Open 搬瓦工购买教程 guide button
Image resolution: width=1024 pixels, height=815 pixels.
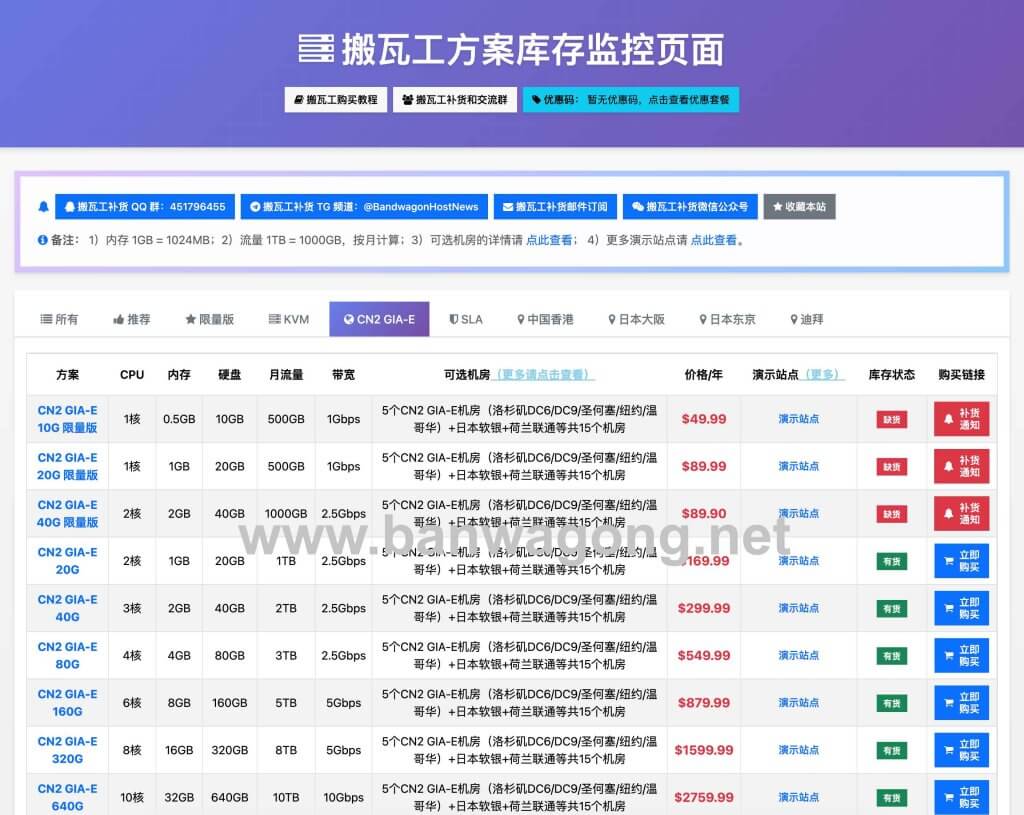tap(336, 100)
